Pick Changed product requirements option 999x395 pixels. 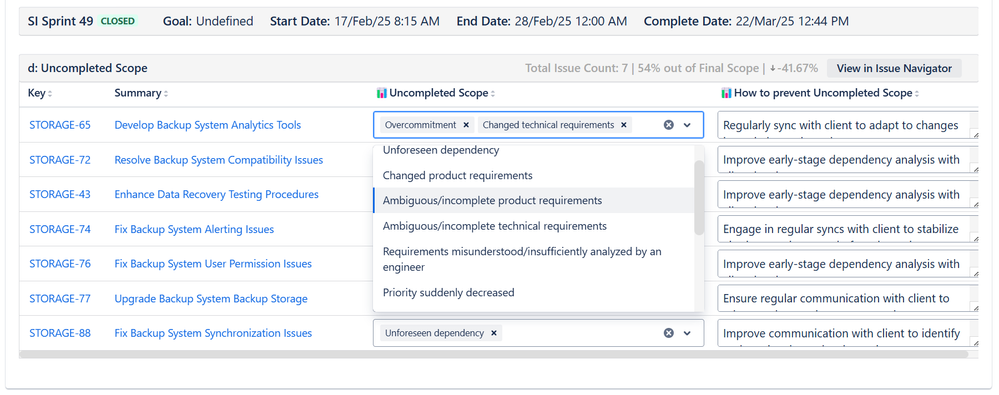534,175
